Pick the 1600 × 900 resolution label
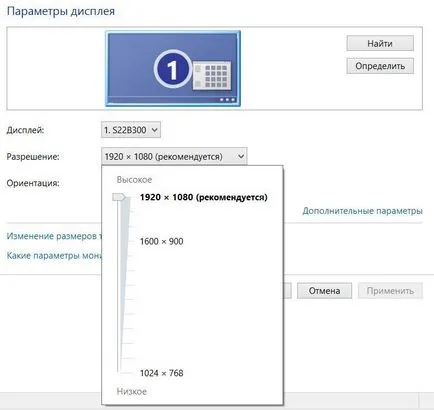The height and width of the screenshot is (410, 434). pos(162,241)
